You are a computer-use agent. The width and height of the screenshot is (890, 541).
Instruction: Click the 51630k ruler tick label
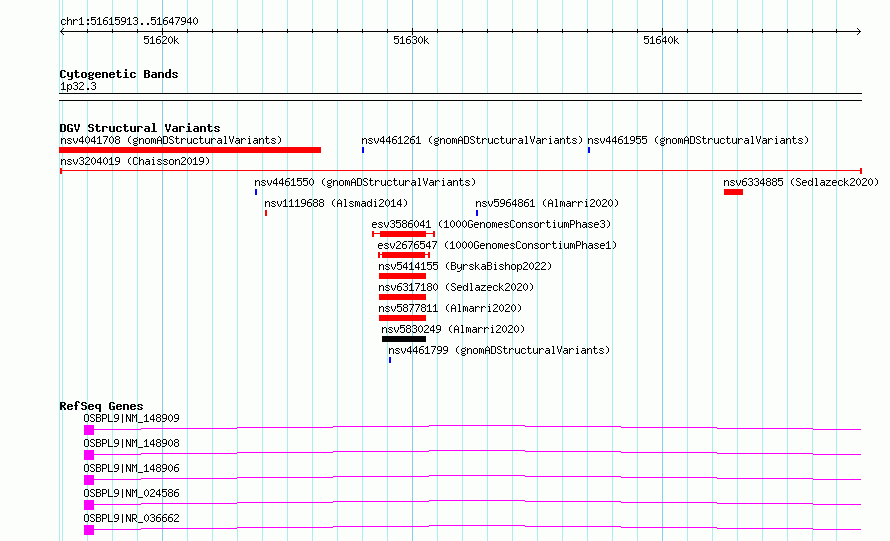coord(411,40)
